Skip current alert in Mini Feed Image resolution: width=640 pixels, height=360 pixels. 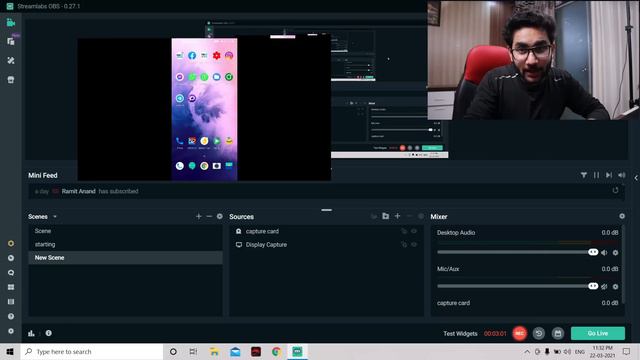[x=609, y=175]
